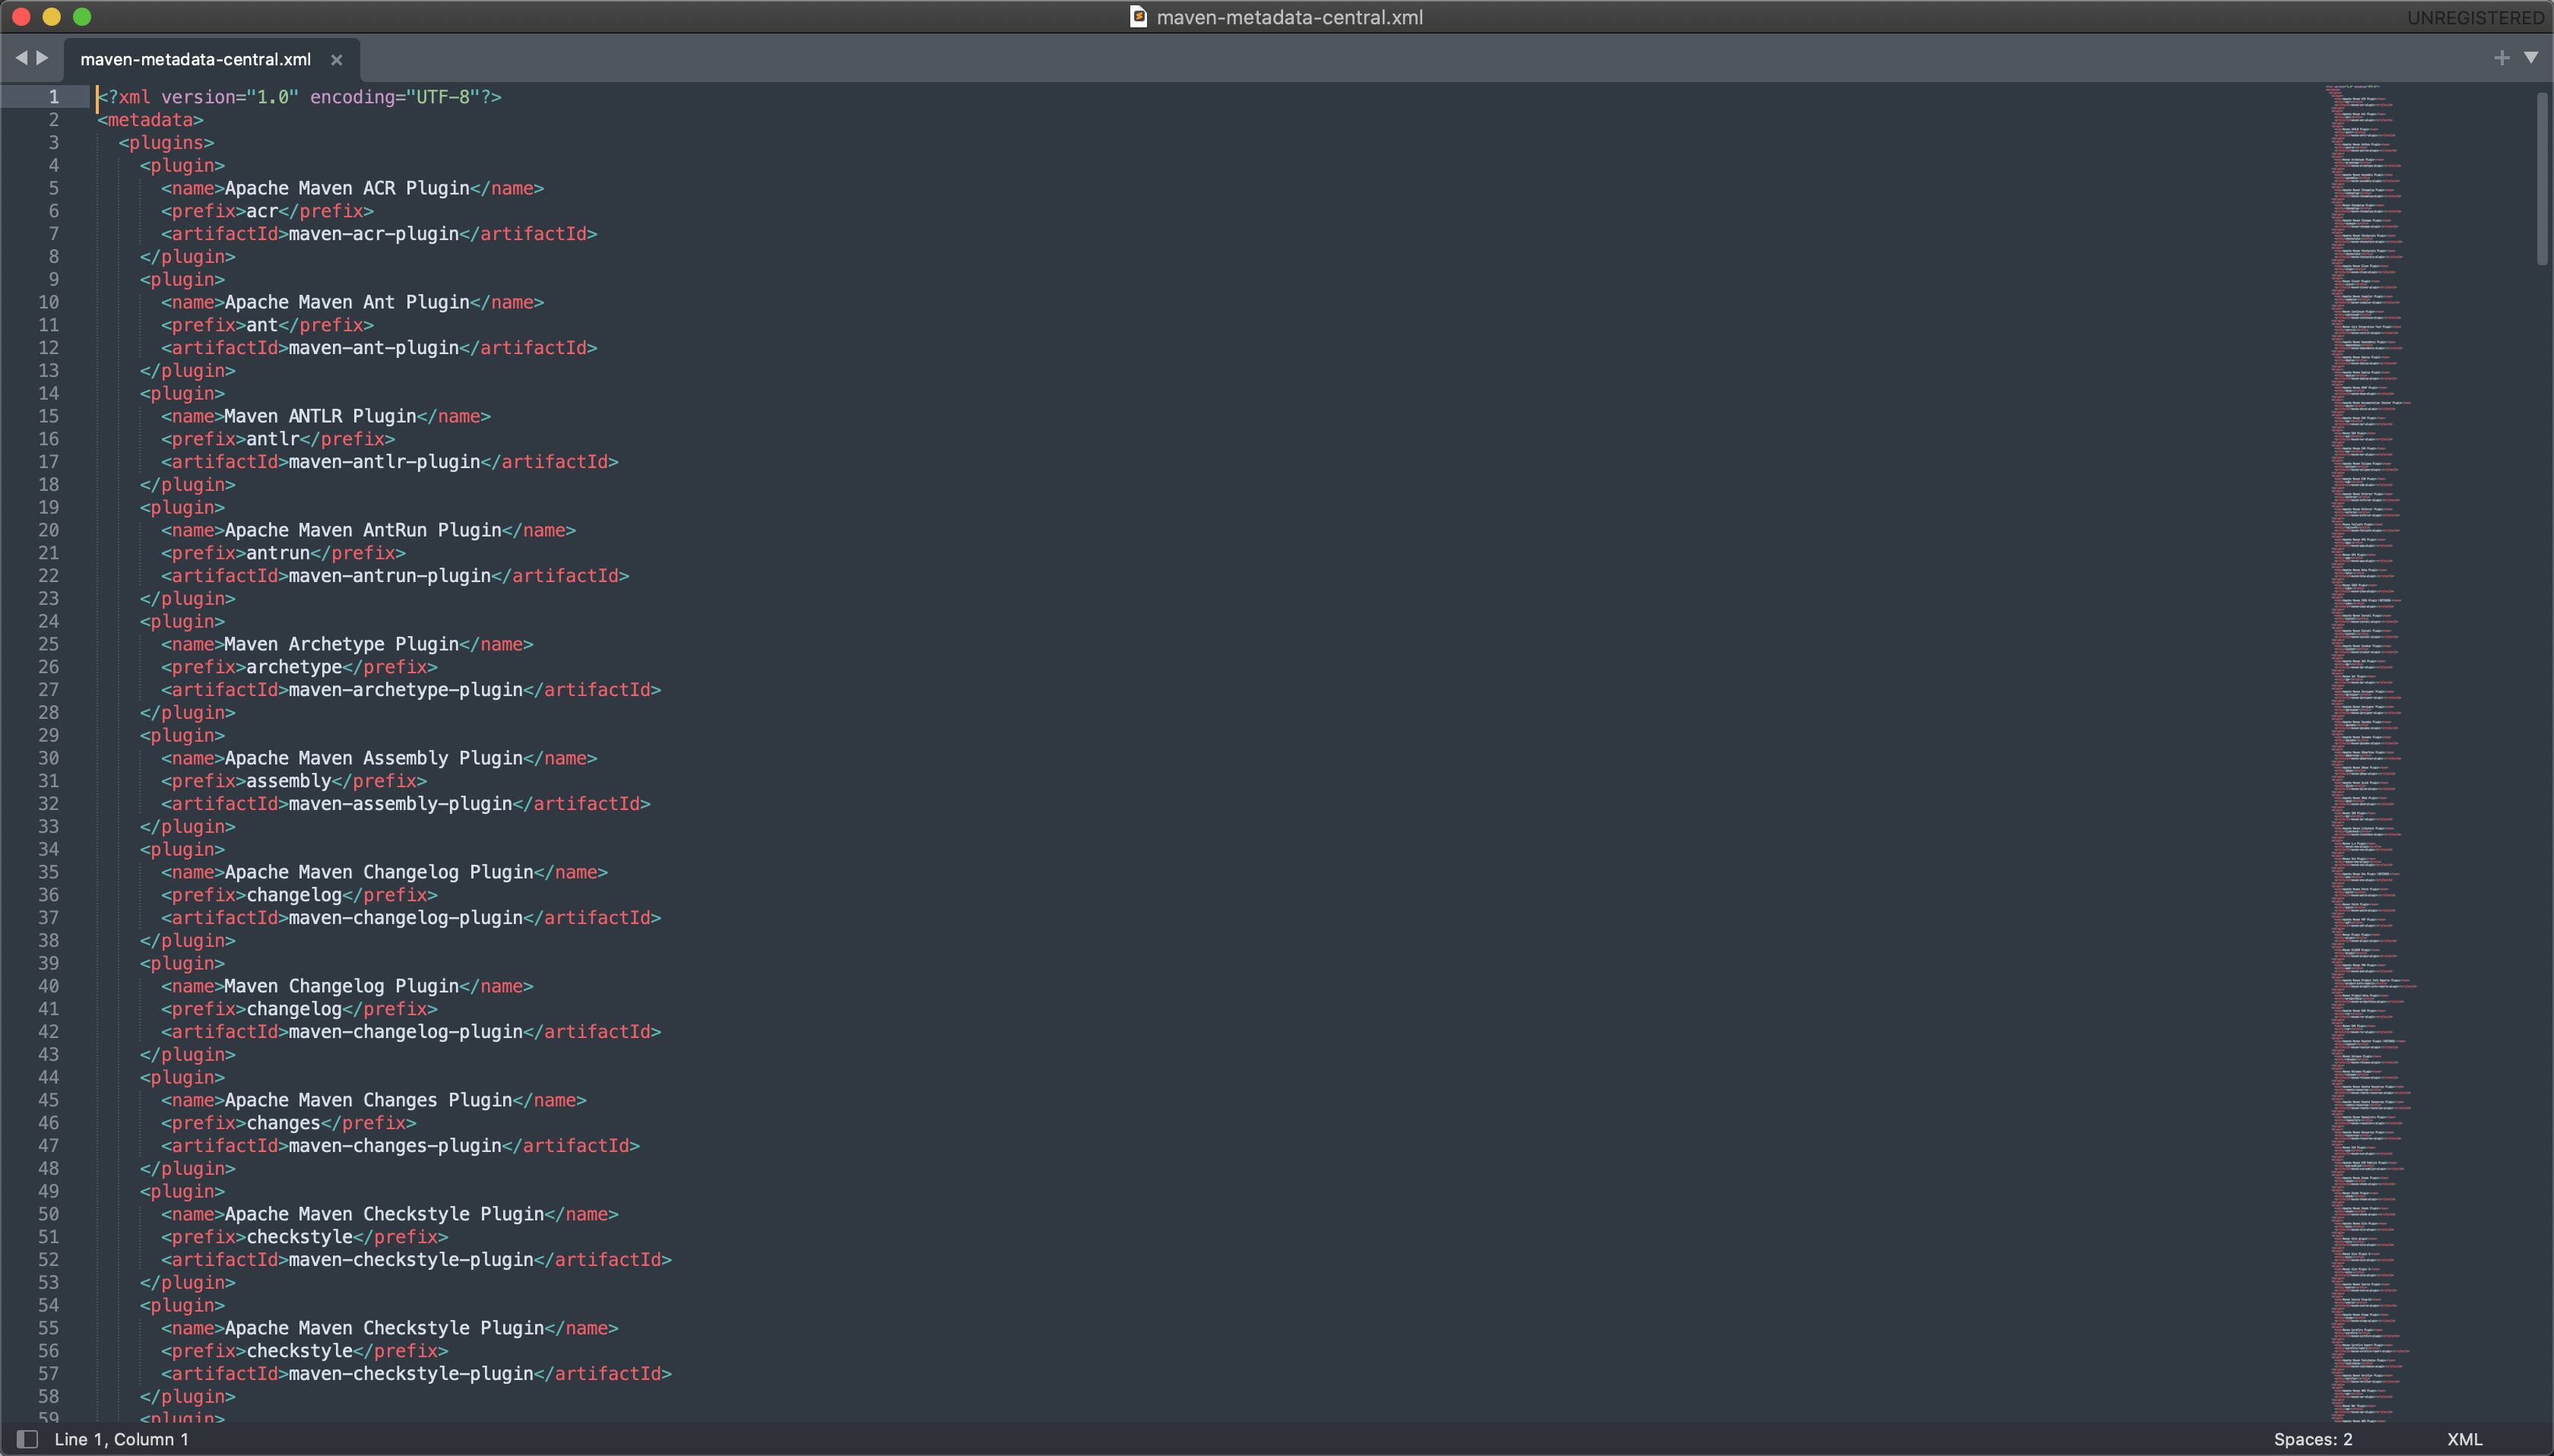Close the maven-metadata-central.xml tab

pyautogui.click(x=337, y=60)
